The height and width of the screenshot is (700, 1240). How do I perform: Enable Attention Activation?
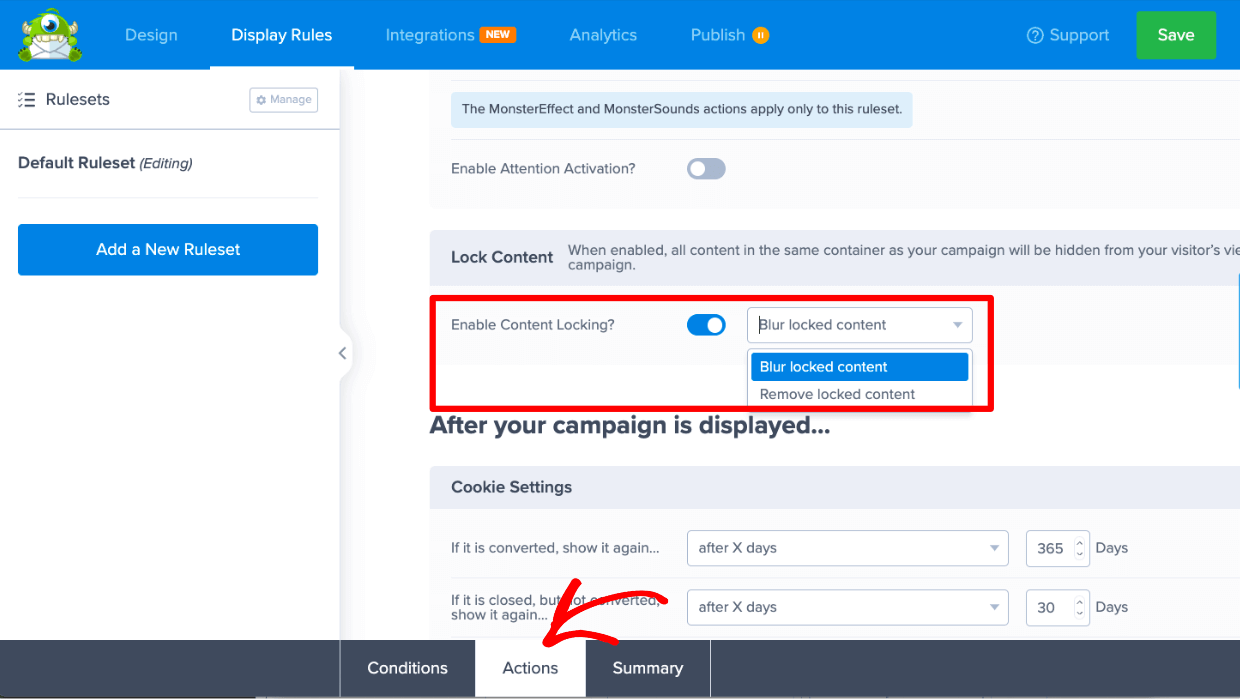[x=706, y=168]
